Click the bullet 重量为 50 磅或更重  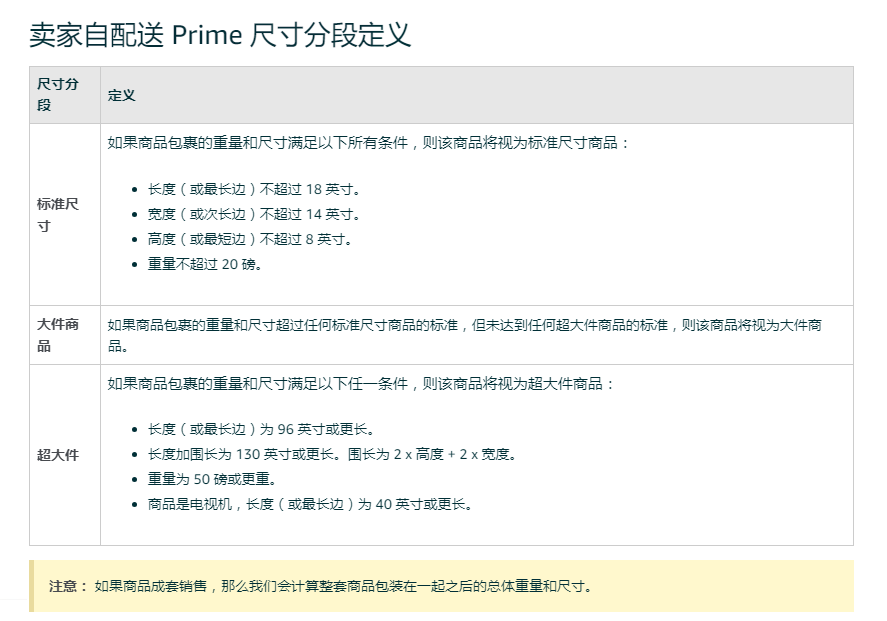point(212,479)
